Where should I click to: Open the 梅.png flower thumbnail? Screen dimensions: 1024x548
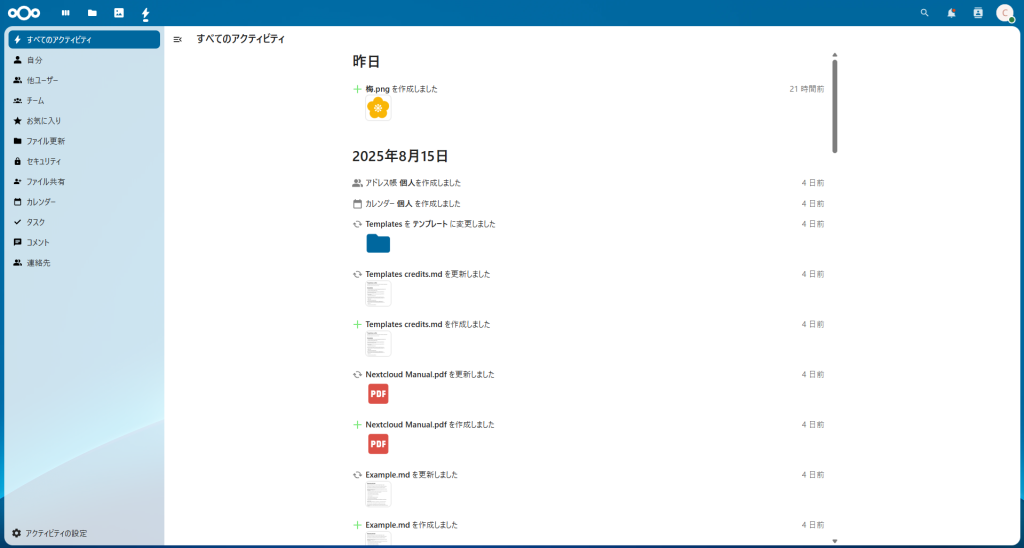pos(377,108)
